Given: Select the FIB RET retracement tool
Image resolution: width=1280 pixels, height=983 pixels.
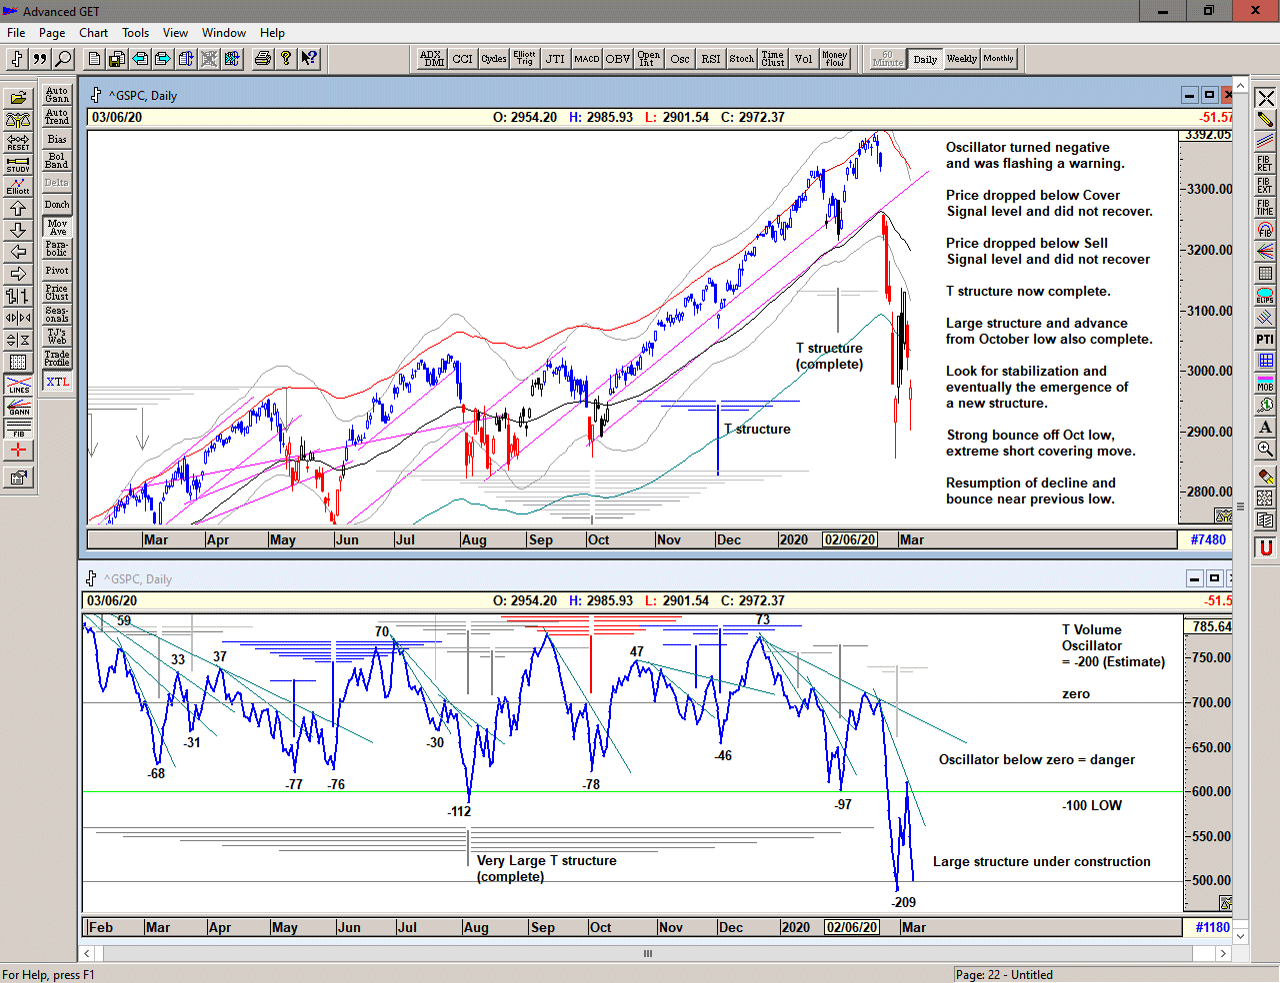Looking at the screenshot, I should 1265,163.
